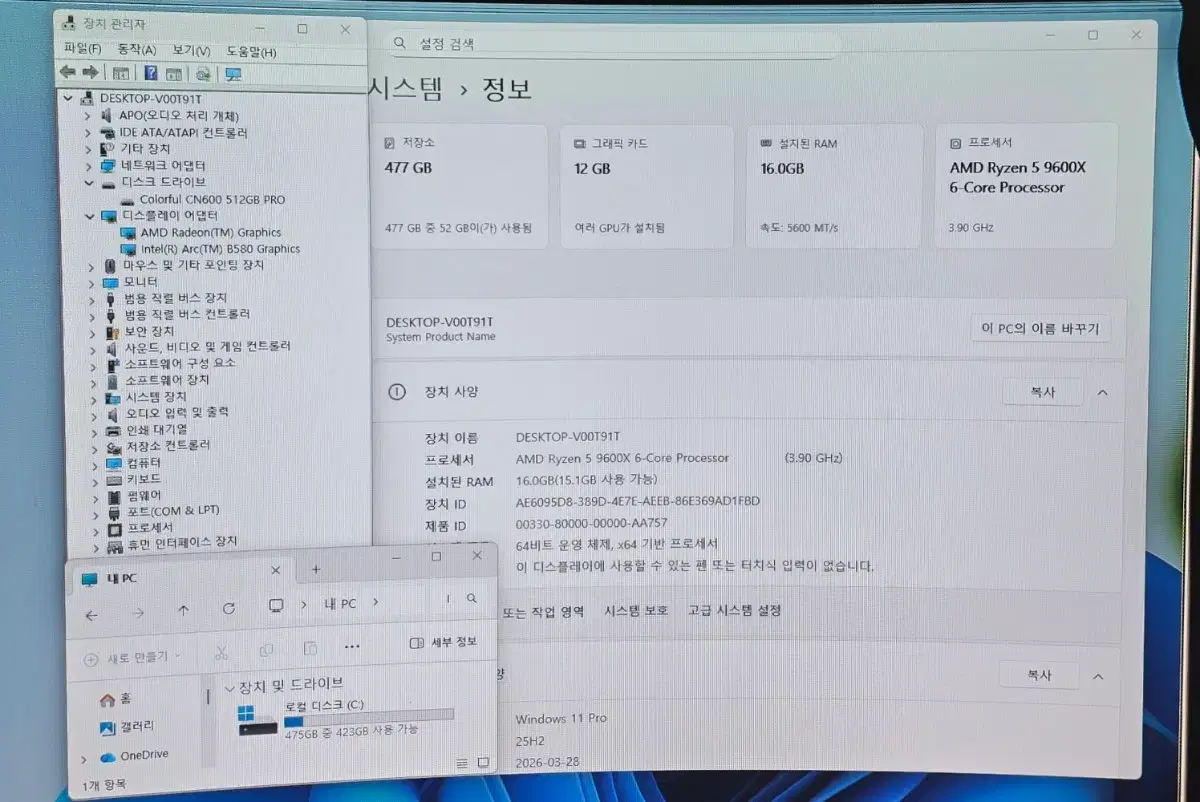Collapse the 장치 사양 section chevron in Settings
Screen dimensions: 1200x802
tap(1102, 393)
